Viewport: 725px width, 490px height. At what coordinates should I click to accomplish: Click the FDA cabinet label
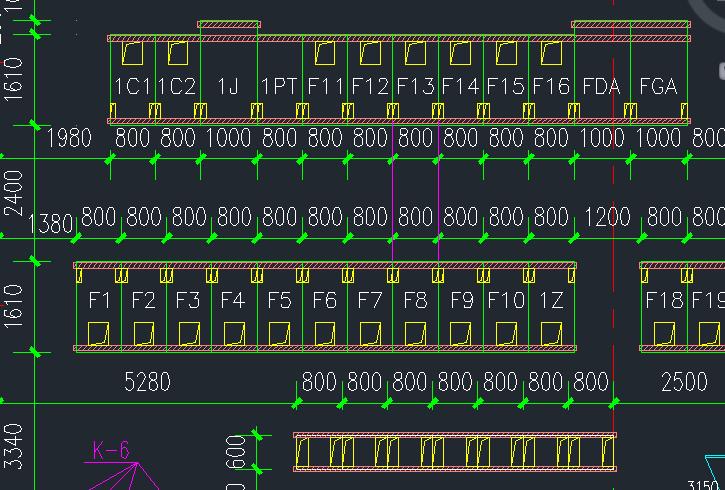coord(601,87)
